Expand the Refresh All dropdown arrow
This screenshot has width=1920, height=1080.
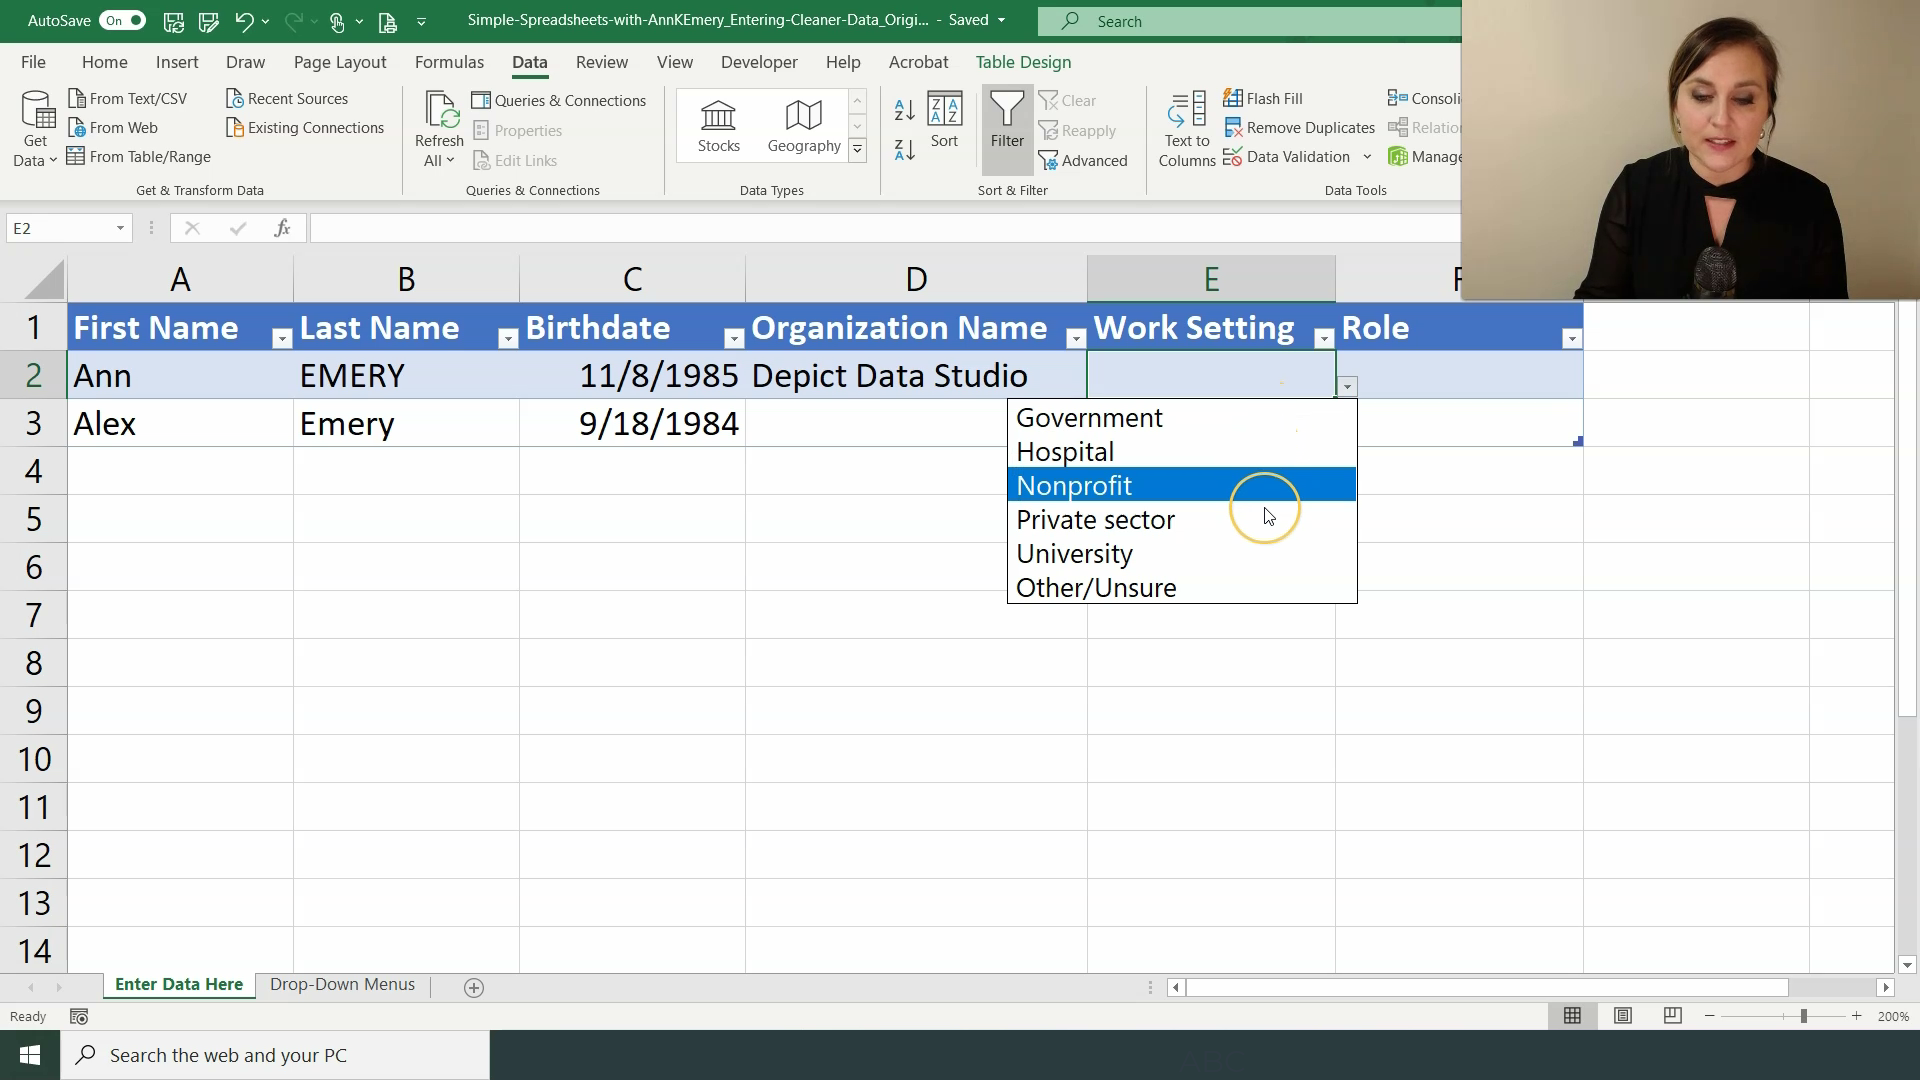452,162
